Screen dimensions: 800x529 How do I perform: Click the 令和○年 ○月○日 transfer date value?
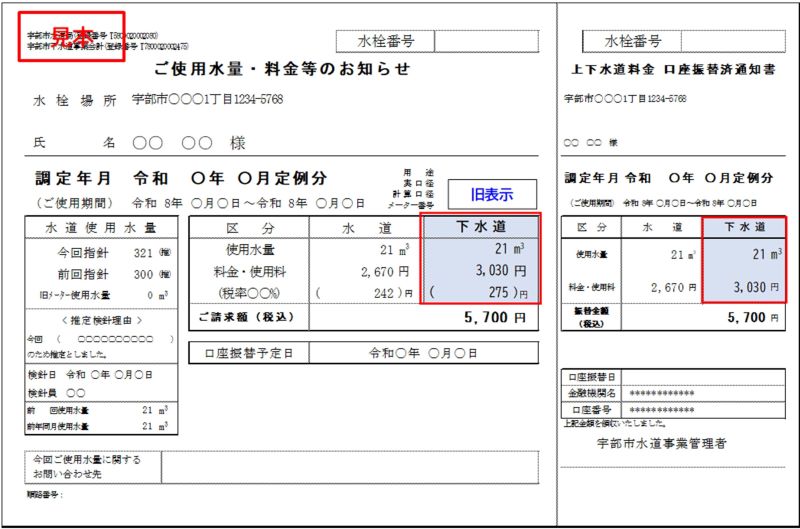[x=423, y=353]
